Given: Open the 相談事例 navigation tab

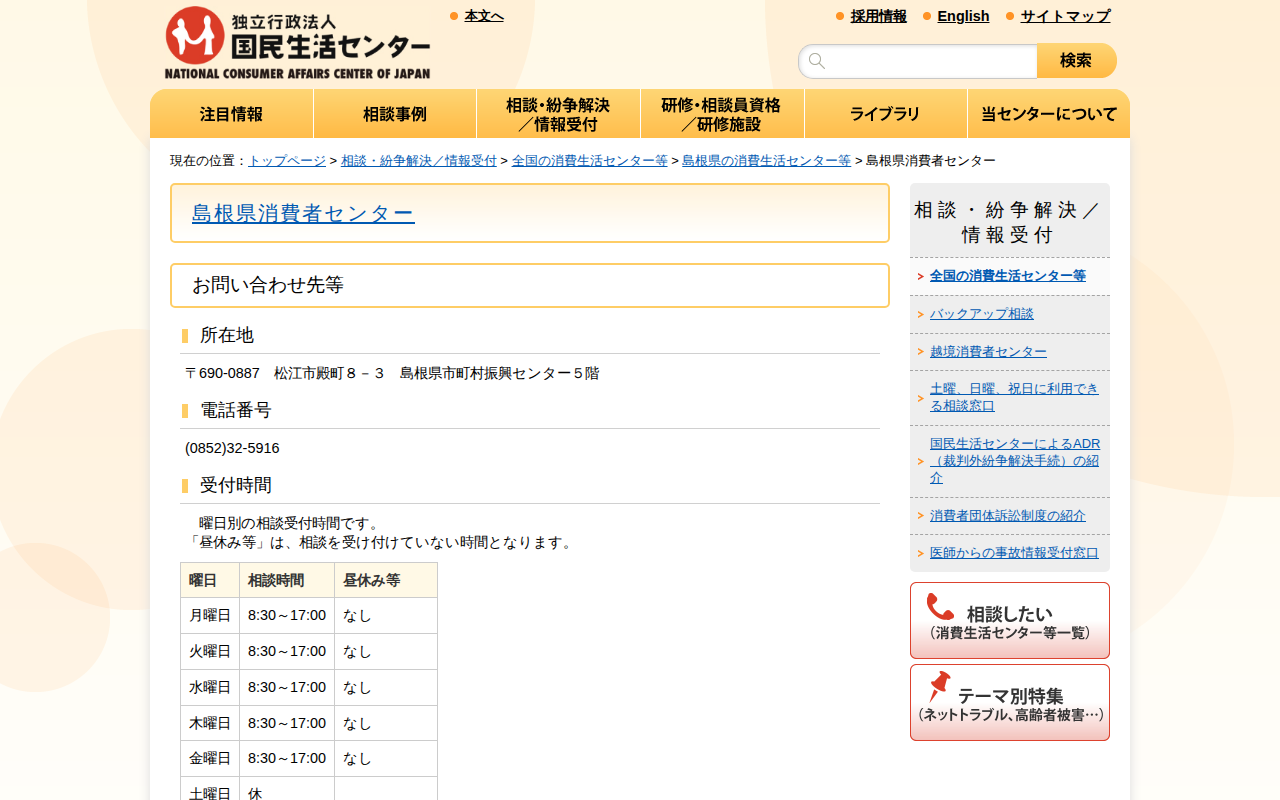Looking at the screenshot, I should (x=395, y=114).
